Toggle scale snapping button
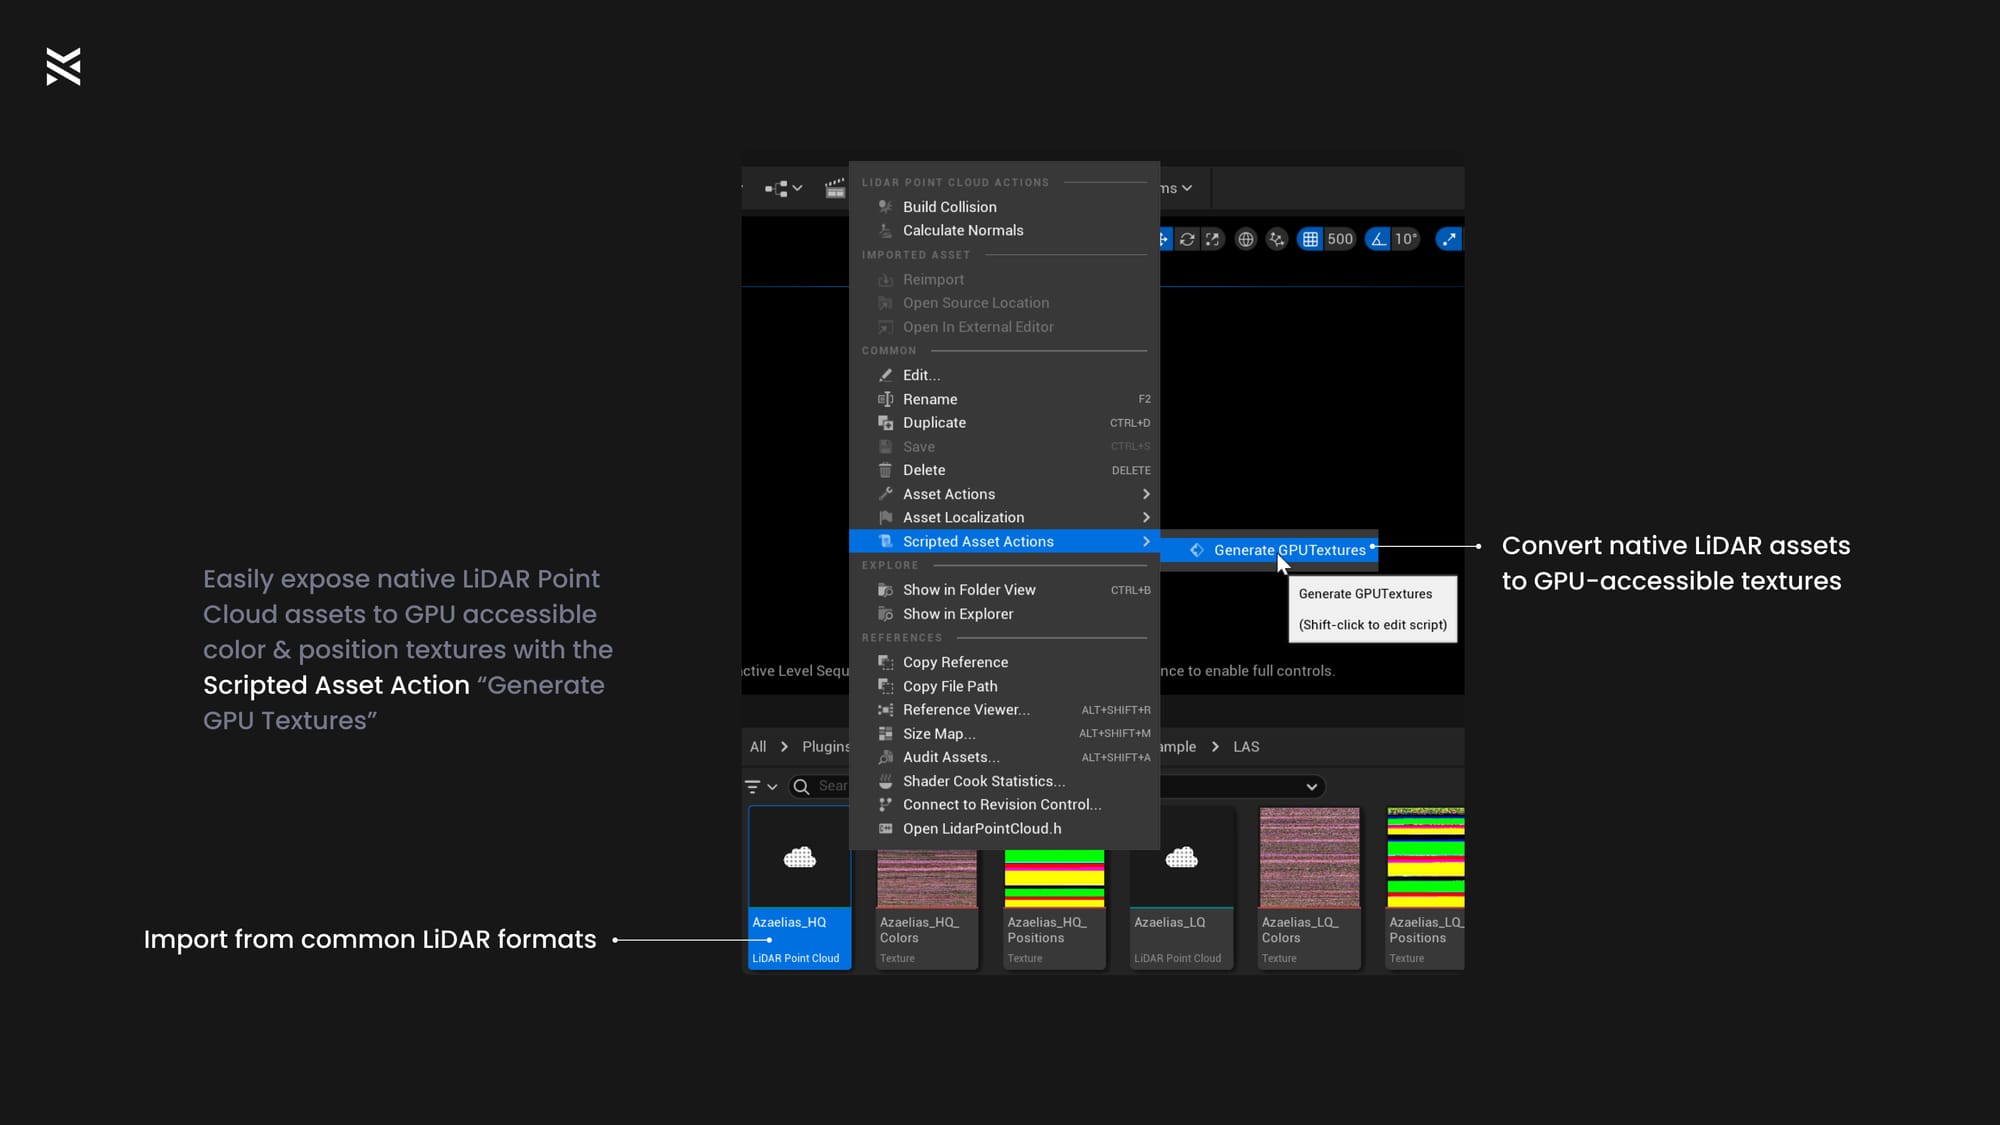Screen dimensions: 2000x1125 [1448, 239]
